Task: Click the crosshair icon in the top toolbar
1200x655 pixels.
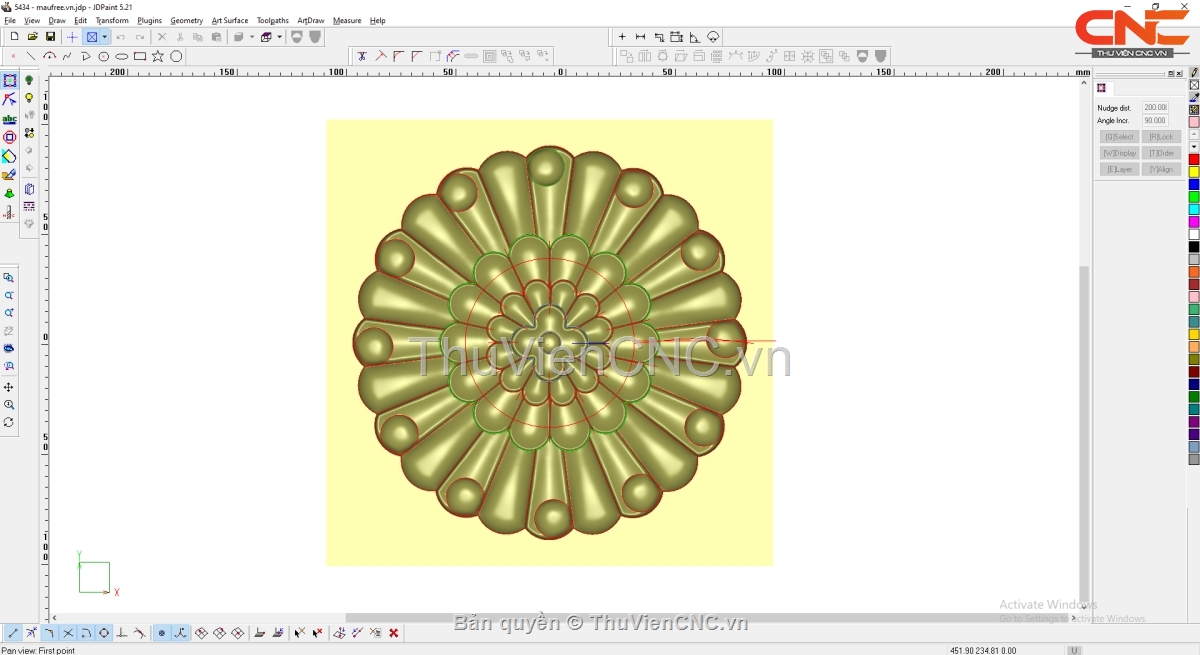Action: point(72,37)
